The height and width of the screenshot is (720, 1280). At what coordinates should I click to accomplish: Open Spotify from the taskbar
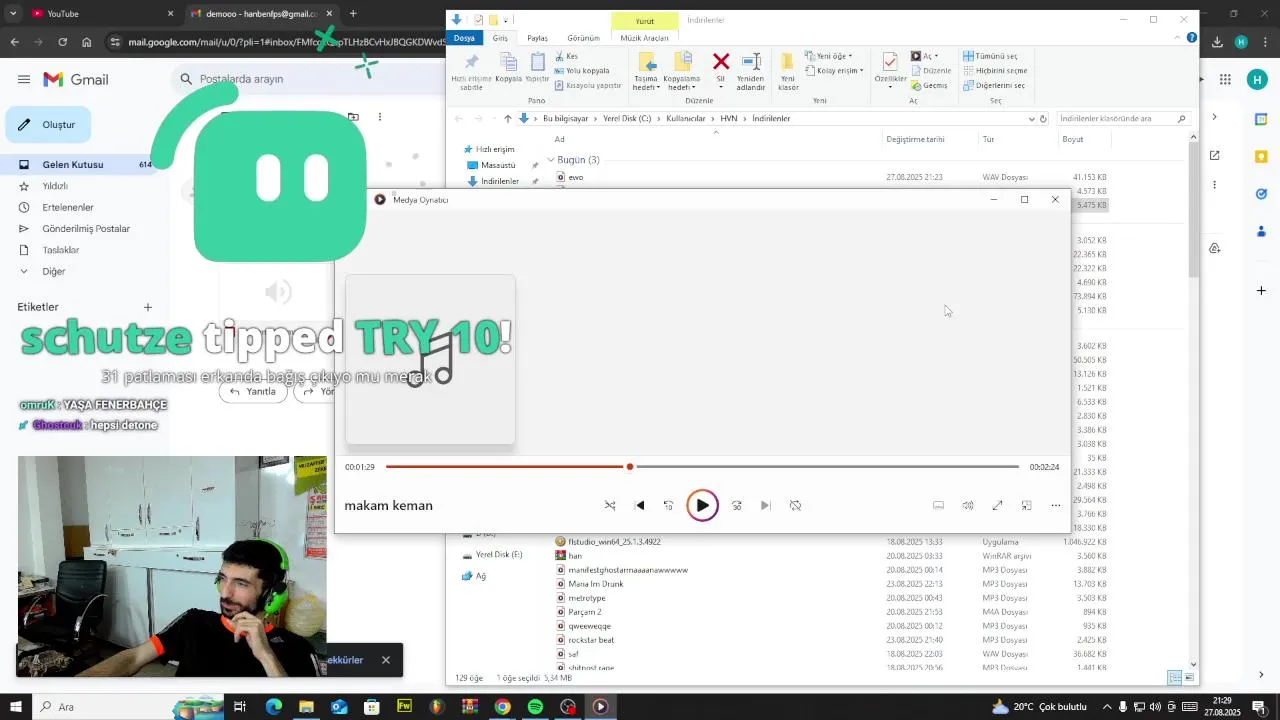tap(535, 707)
